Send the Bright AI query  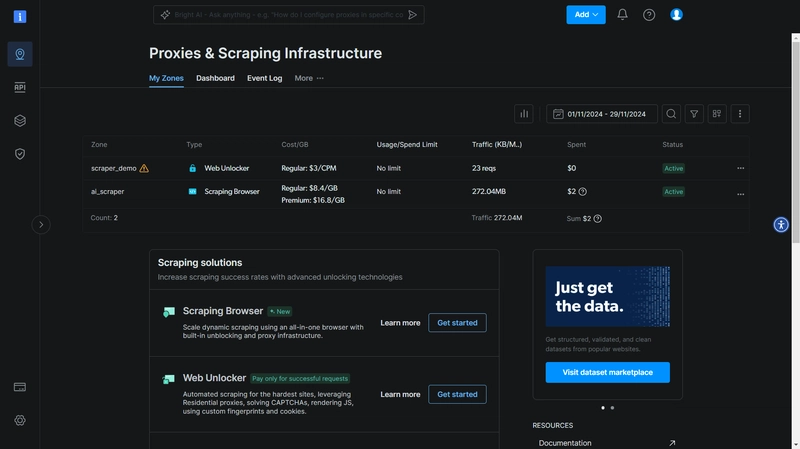(413, 15)
